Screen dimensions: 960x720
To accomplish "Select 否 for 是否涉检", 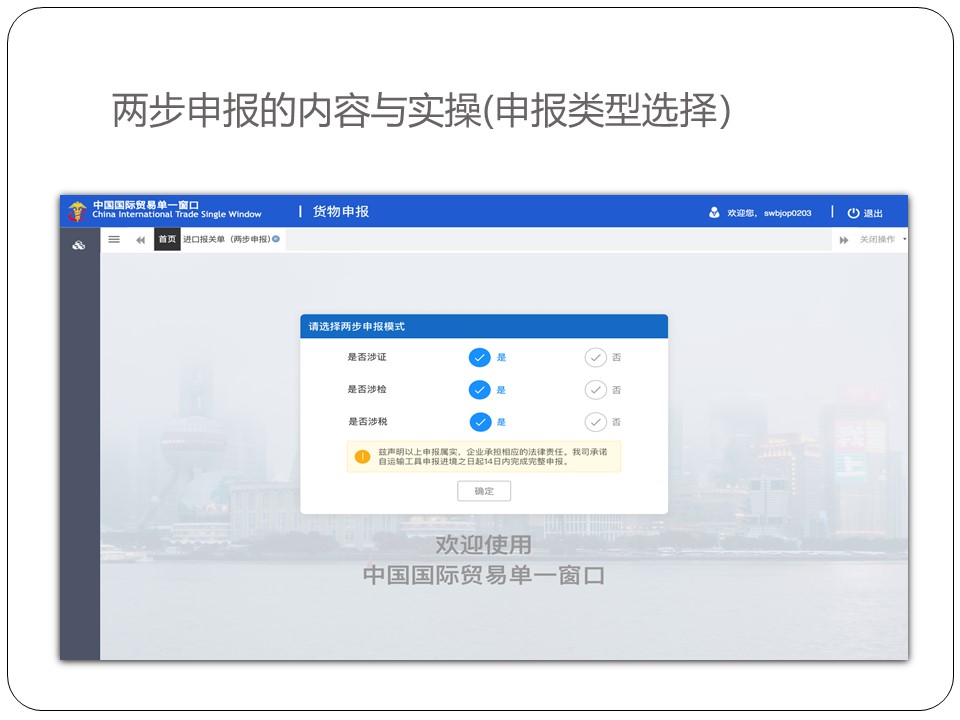I will pos(596,390).
